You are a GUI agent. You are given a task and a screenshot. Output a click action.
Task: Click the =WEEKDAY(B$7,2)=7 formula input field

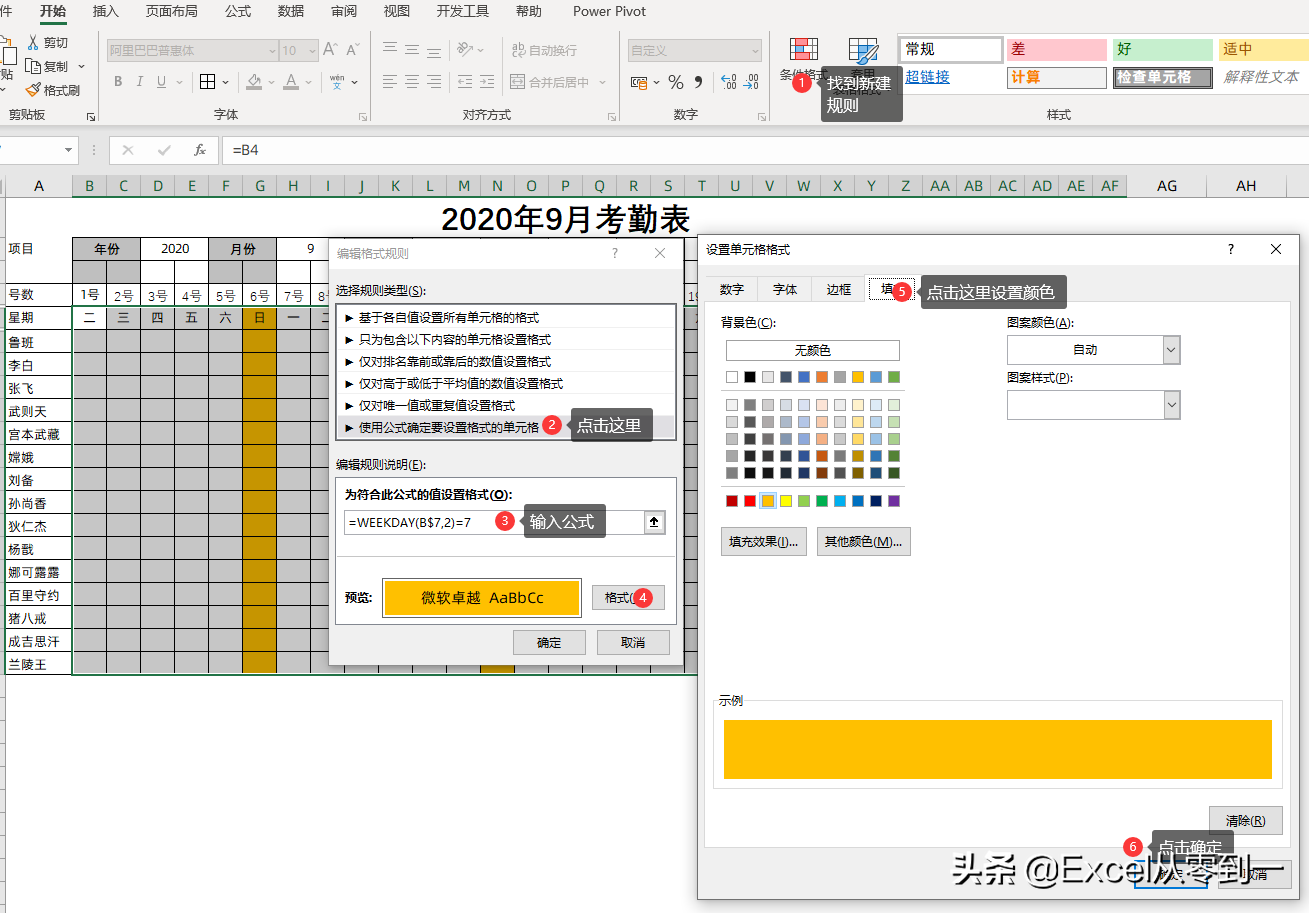pos(420,522)
